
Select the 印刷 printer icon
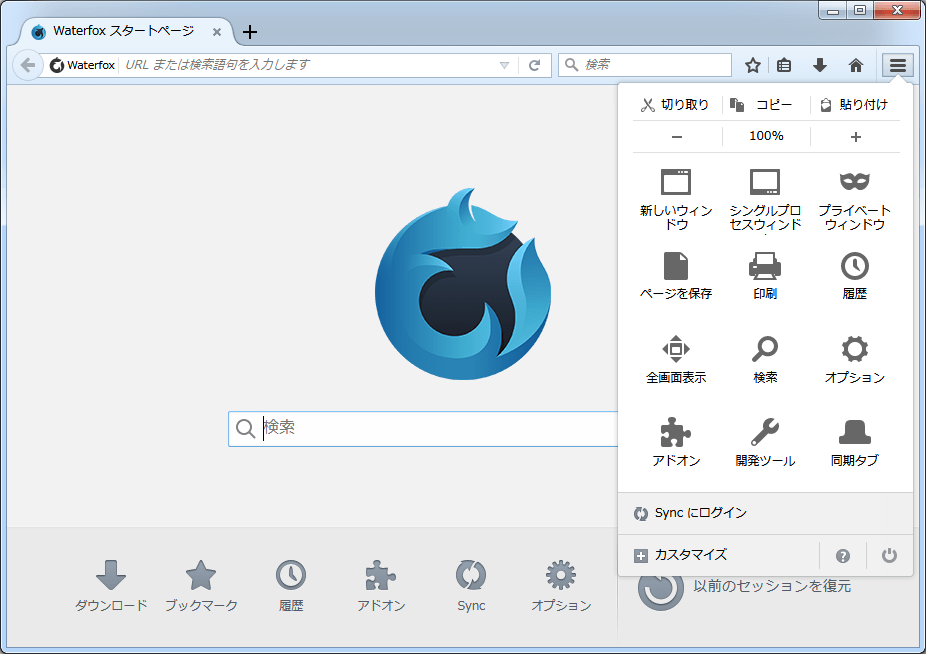765,274
